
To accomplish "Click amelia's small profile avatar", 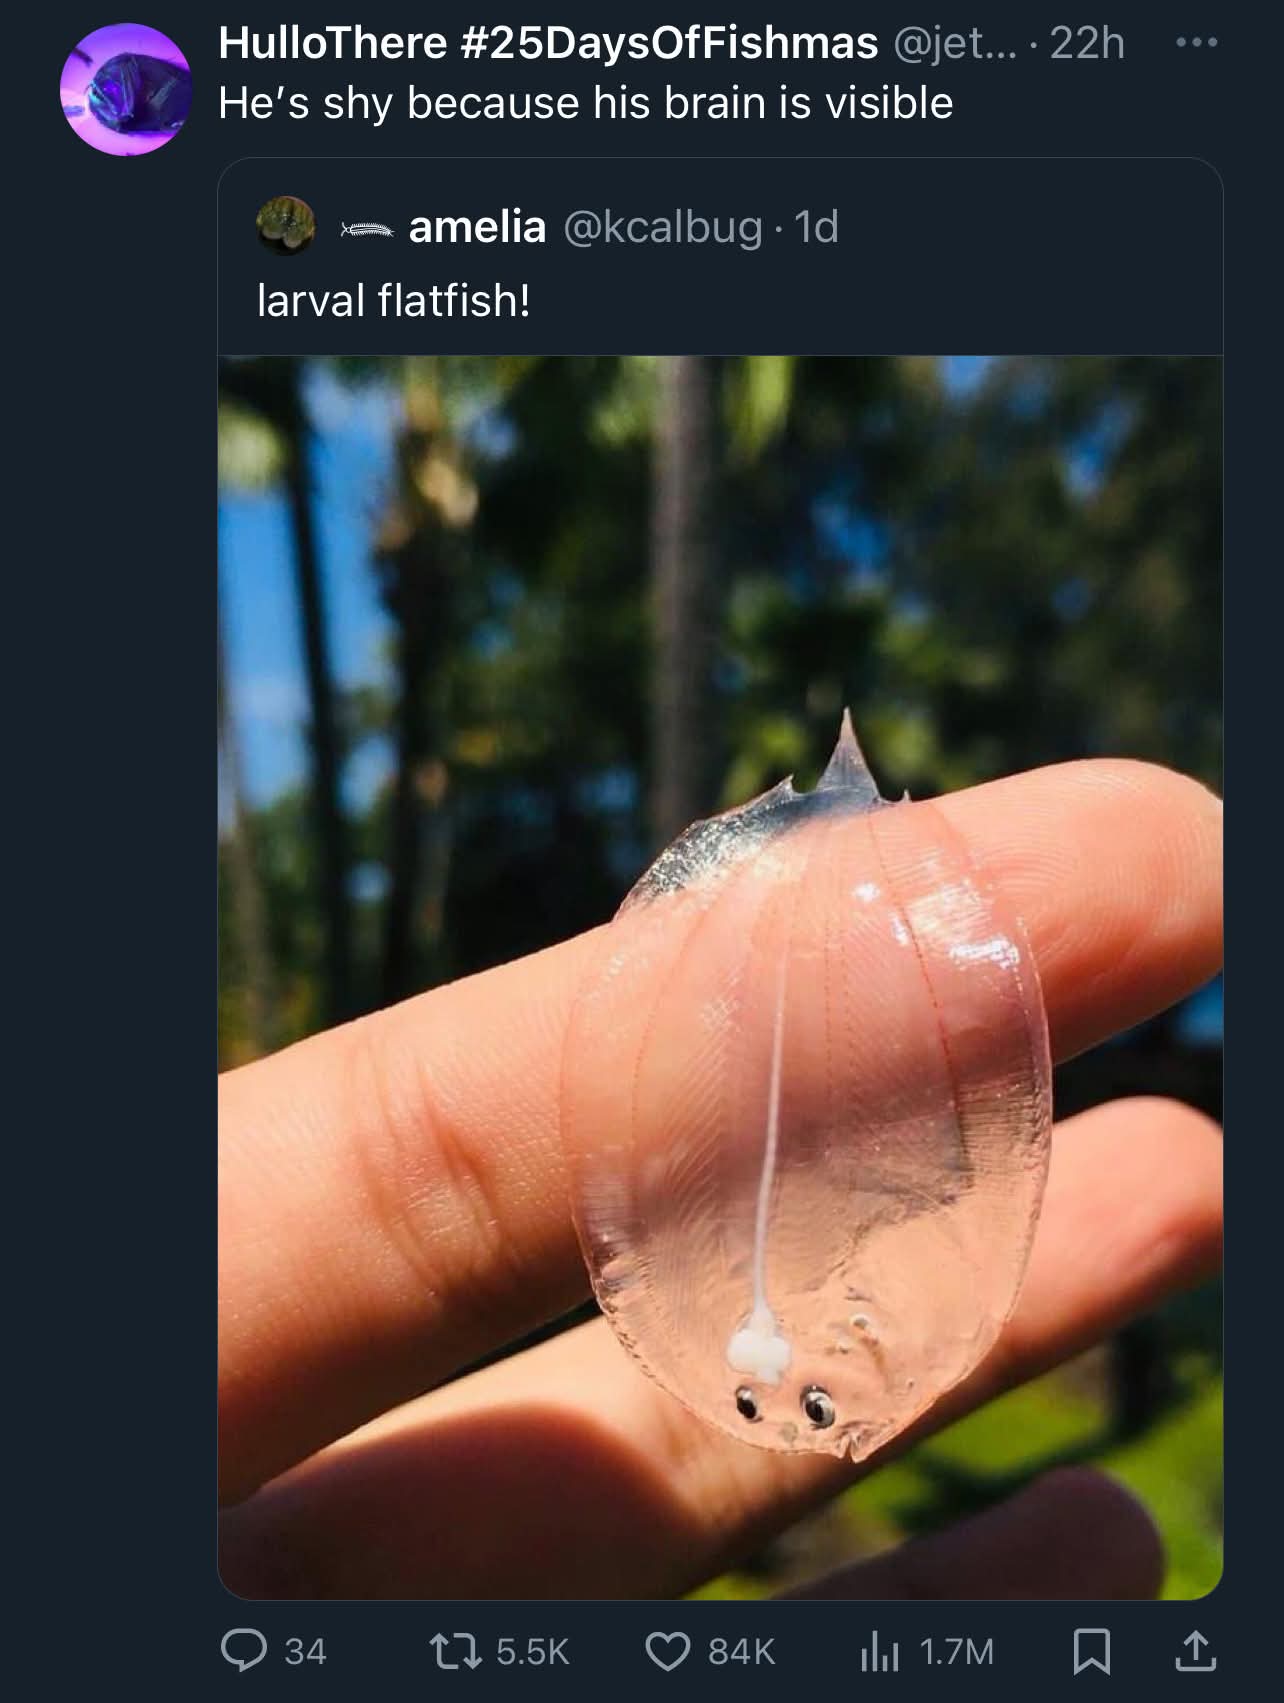I will tap(286, 226).
